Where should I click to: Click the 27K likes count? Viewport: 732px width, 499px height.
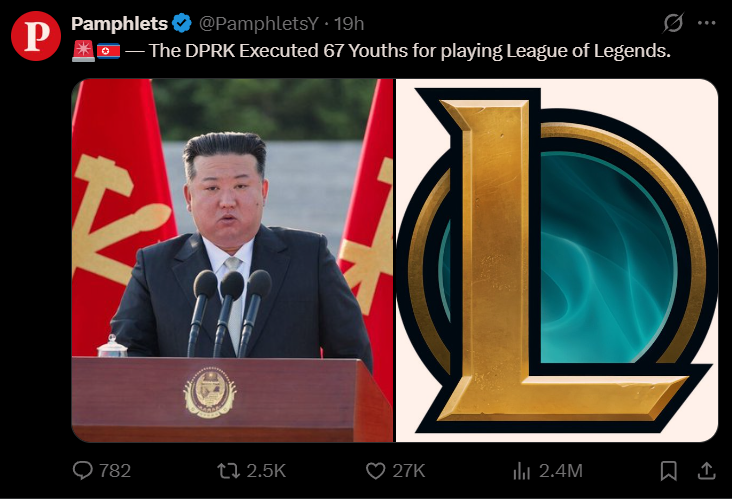pos(408,471)
